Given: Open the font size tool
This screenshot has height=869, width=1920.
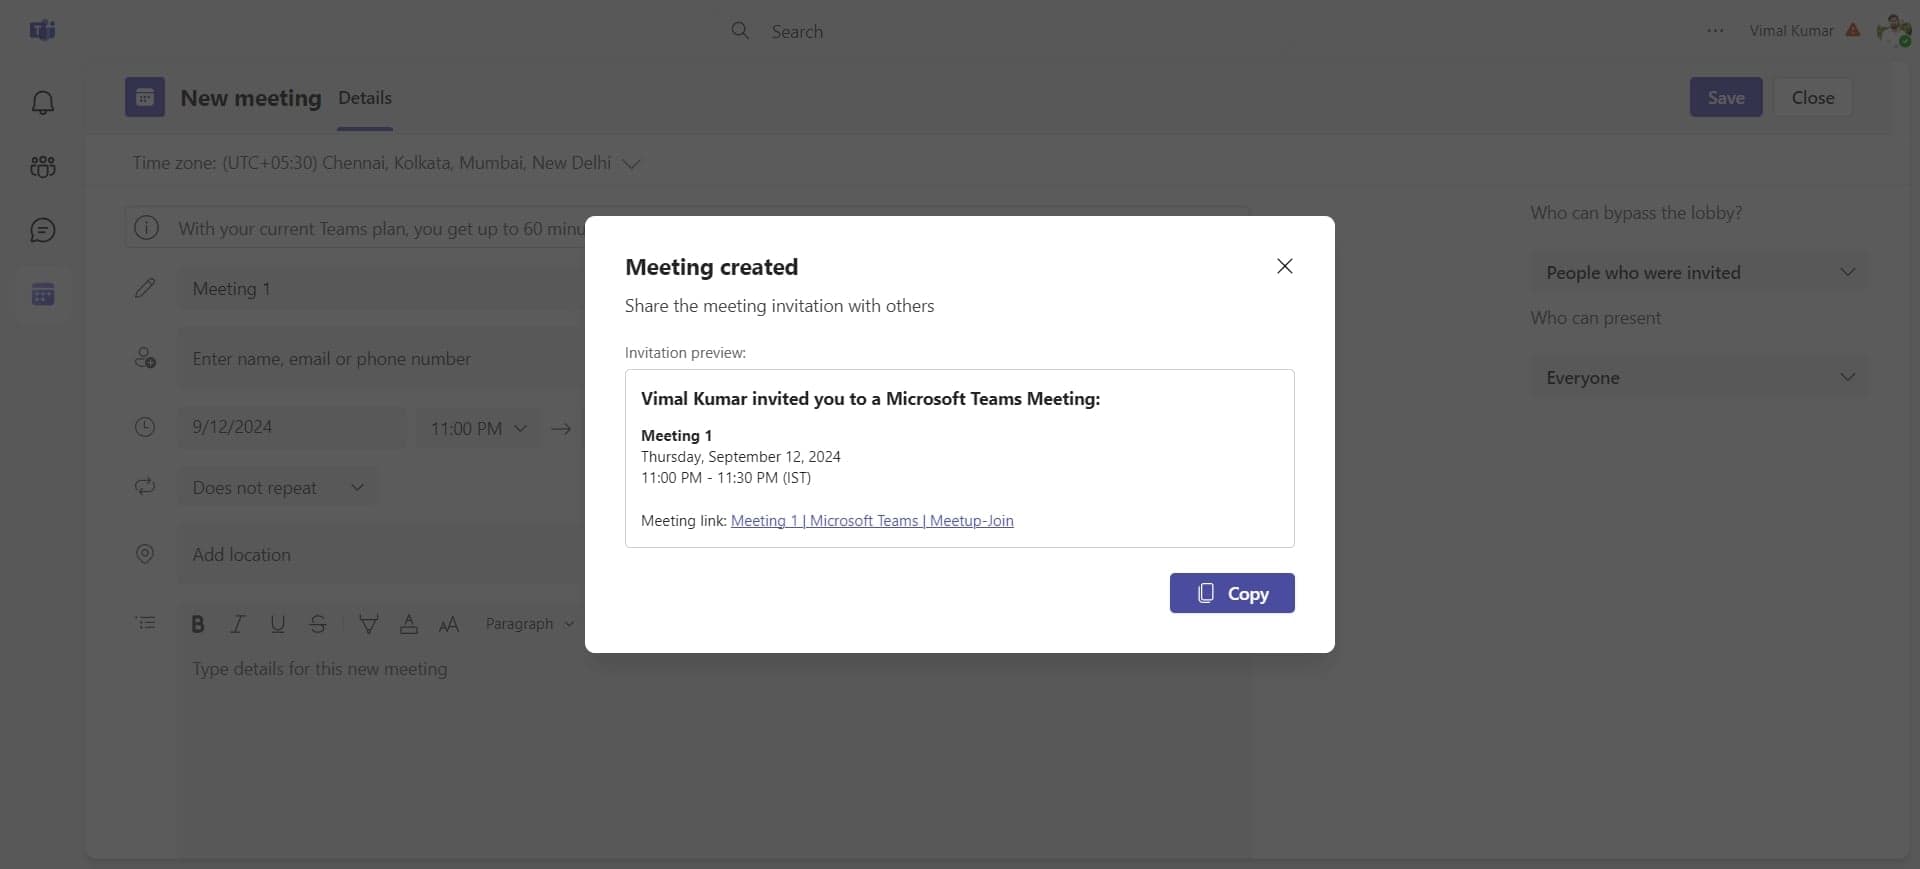Looking at the screenshot, I should tap(448, 624).
